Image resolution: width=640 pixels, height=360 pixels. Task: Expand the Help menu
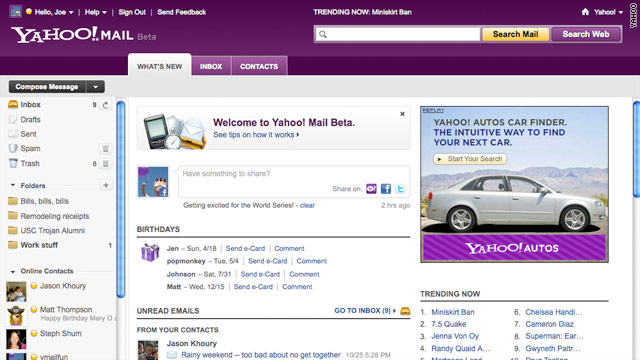pos(96,12)
